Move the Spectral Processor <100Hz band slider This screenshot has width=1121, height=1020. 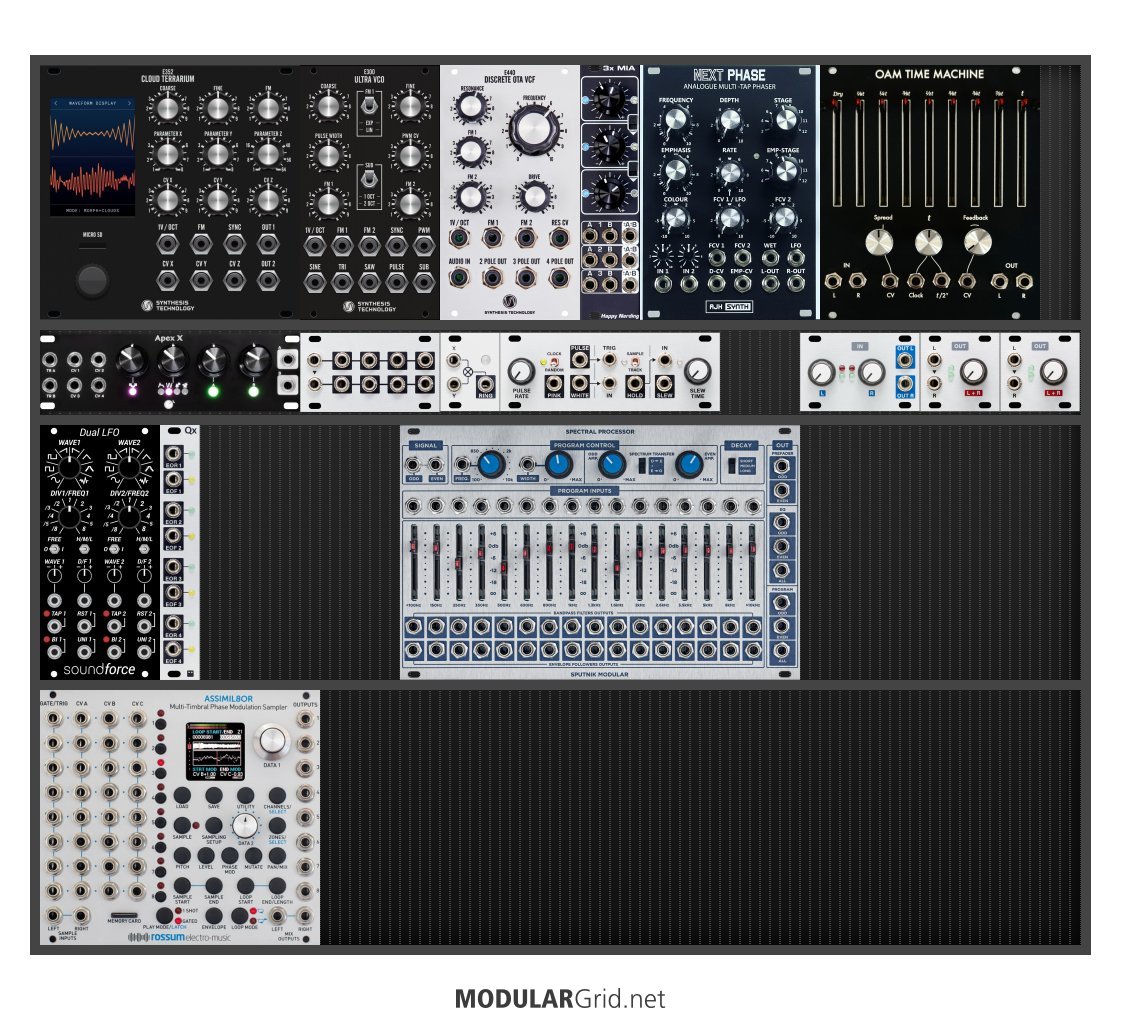pos(413,563)
